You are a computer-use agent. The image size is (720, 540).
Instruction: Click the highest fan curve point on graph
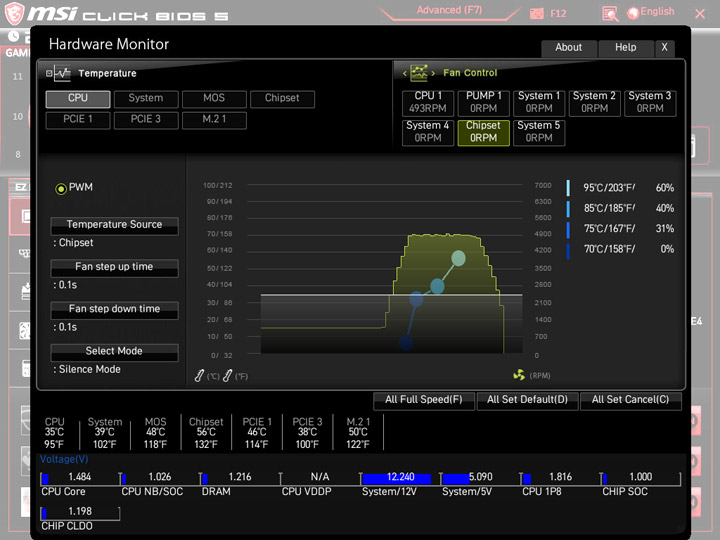pos(458,258)
